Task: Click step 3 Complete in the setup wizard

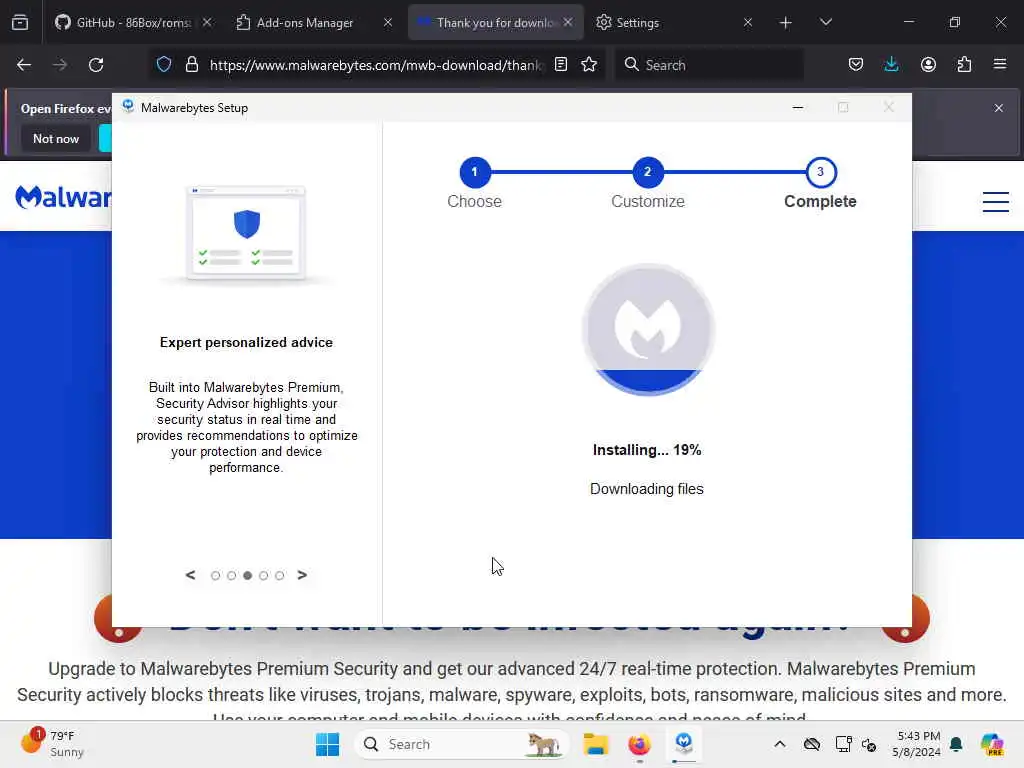Action: pos(820,172)
